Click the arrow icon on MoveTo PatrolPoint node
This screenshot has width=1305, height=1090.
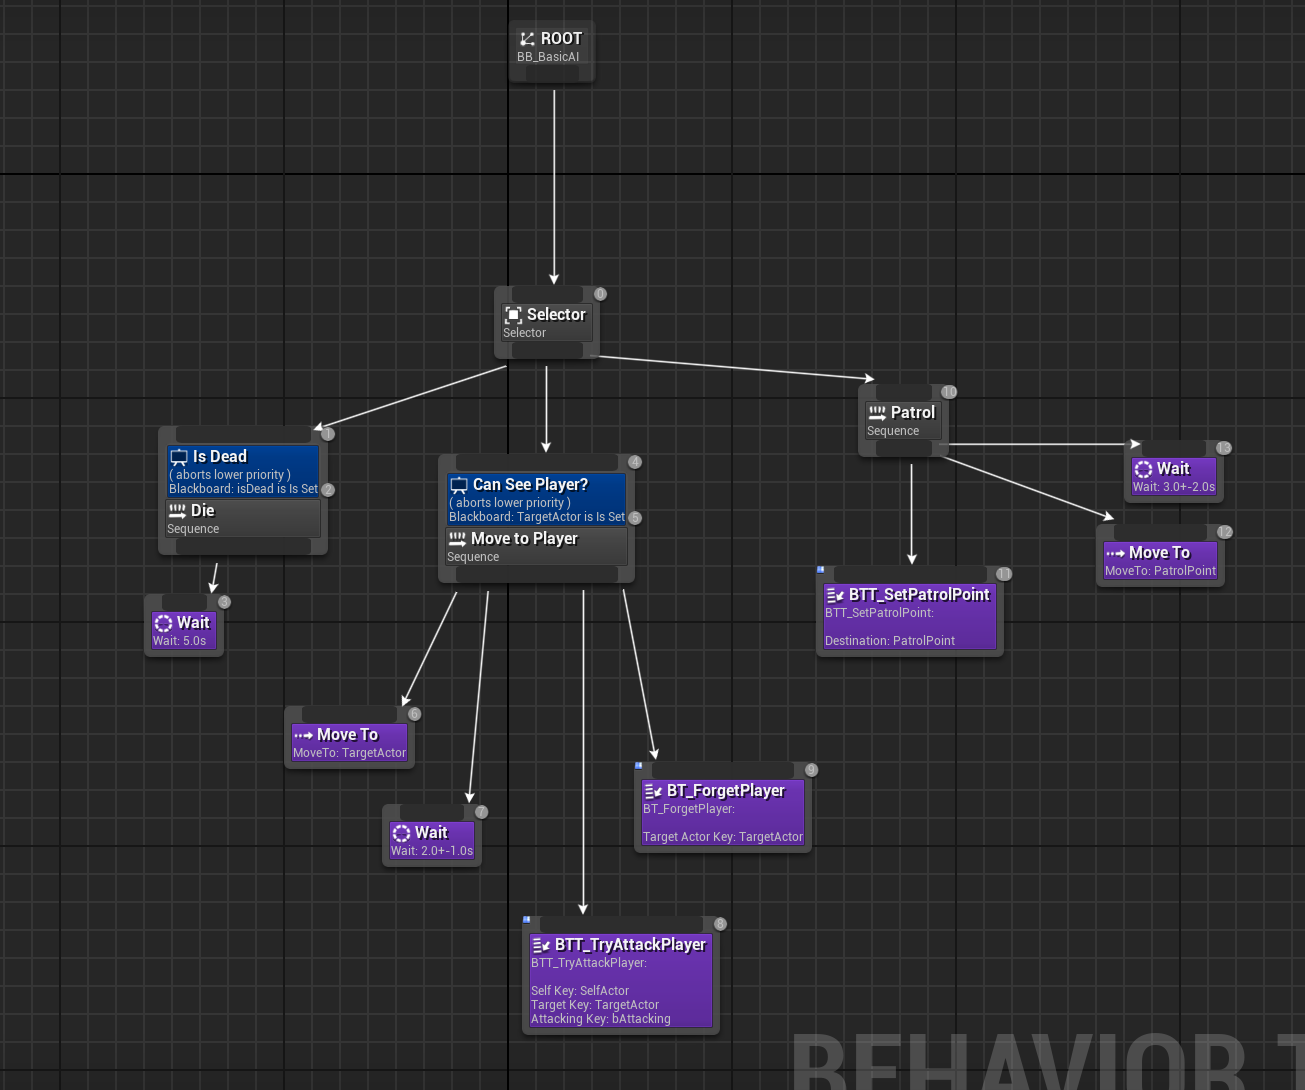point(1116,553)
